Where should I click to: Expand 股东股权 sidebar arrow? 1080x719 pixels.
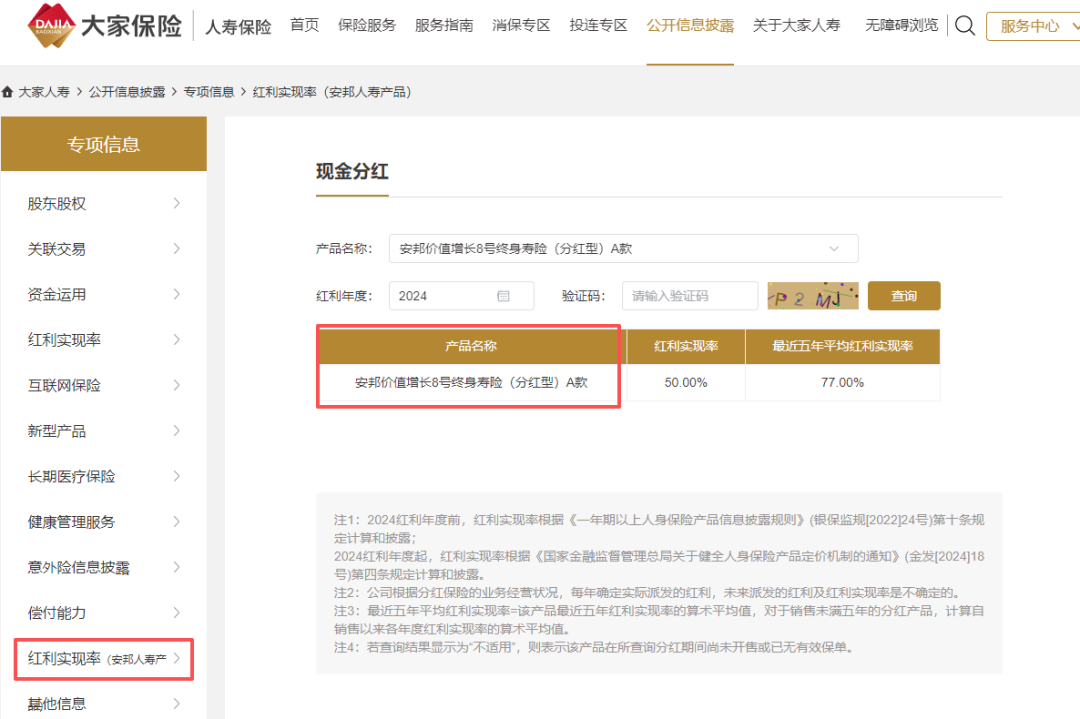click(177, 203)
